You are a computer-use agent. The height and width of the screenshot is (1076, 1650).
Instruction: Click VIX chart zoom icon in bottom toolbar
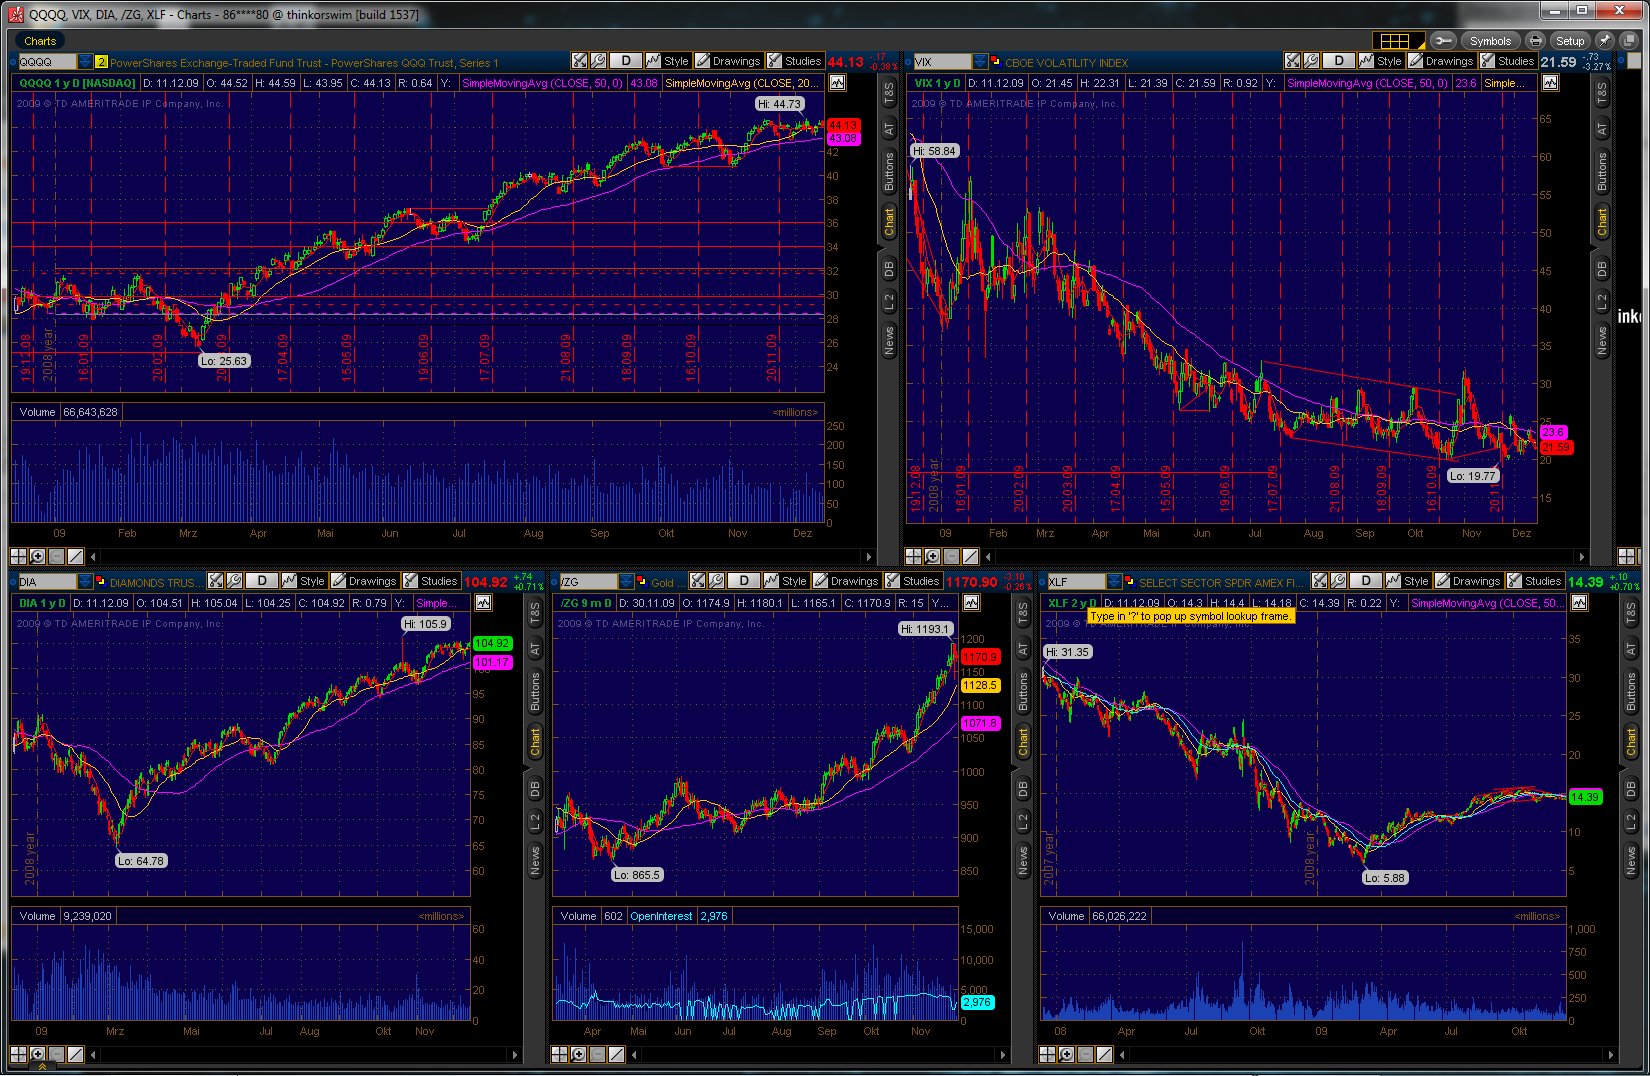(x=933, y=556)
